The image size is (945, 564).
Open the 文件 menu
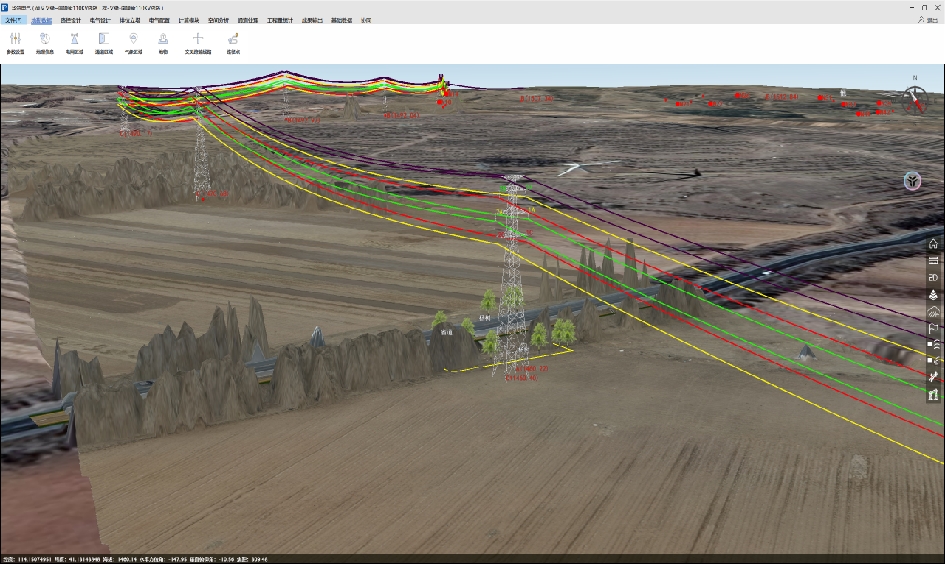[13, 19]
